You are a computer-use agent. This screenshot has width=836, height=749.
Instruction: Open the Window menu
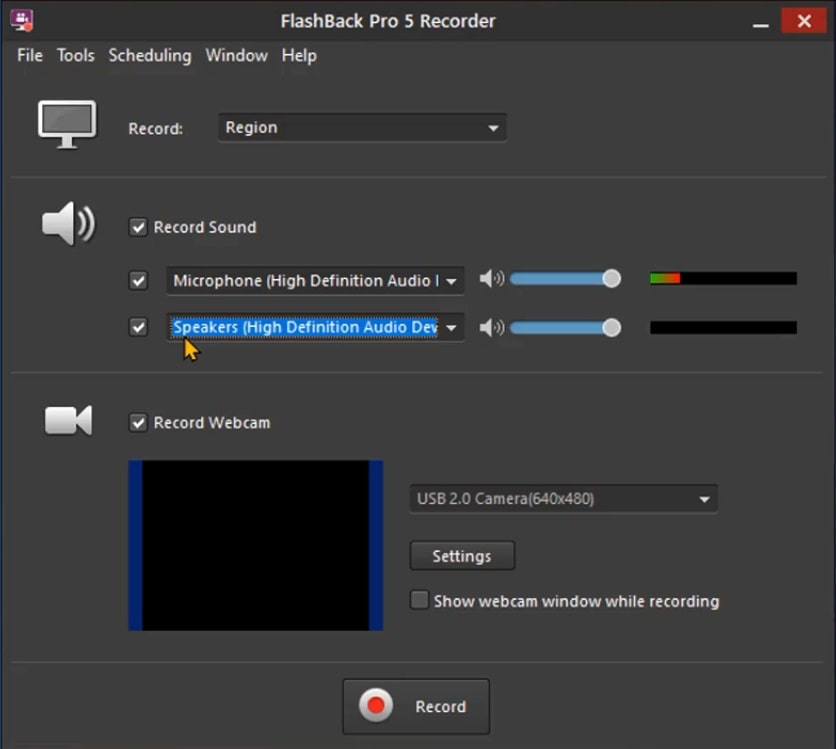pyautogui.click(x=237, y=55)
